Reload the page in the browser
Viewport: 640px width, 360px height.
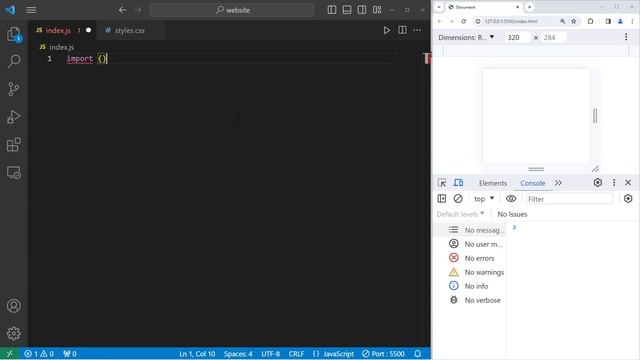coord(464,21)
